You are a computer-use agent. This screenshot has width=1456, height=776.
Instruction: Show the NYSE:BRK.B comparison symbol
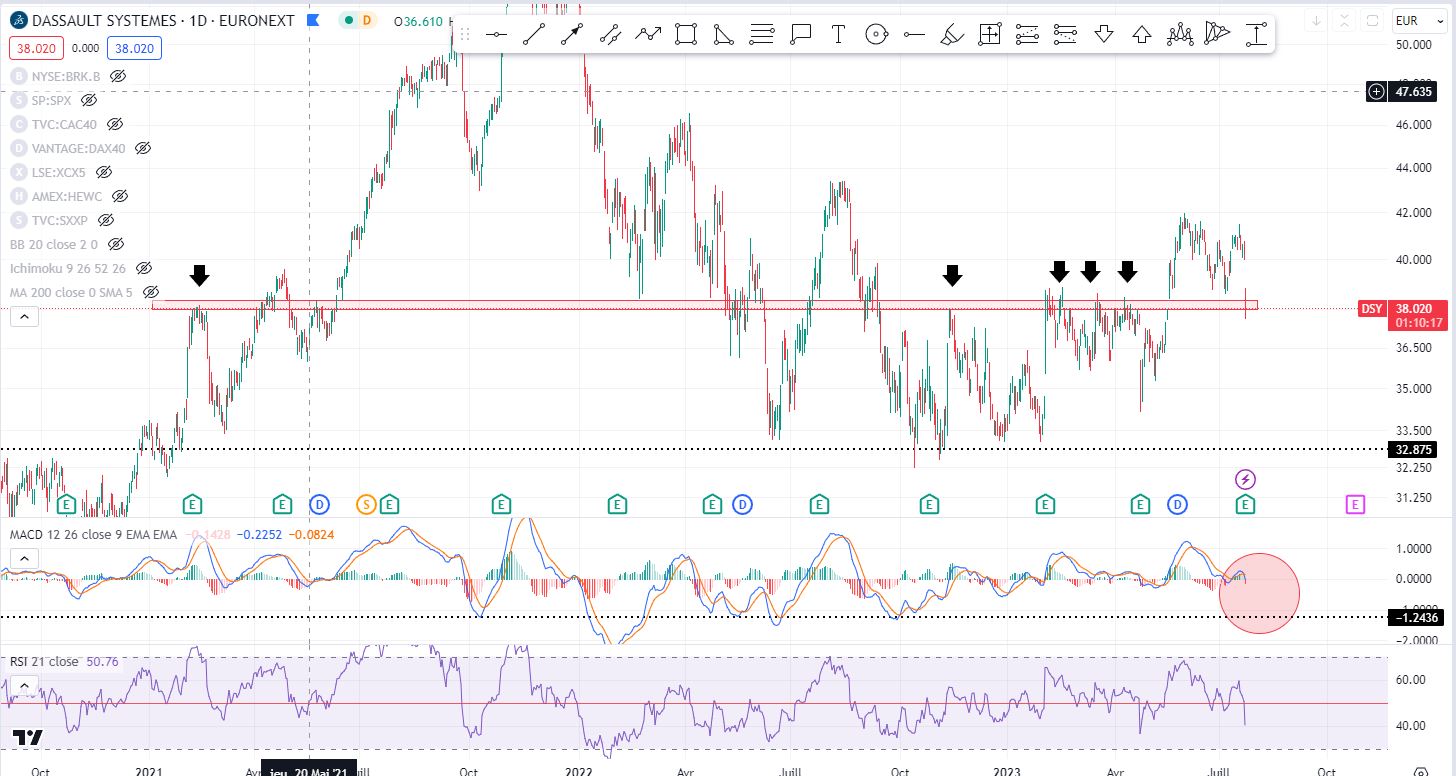pyautogui.click(x=118, y=76)
